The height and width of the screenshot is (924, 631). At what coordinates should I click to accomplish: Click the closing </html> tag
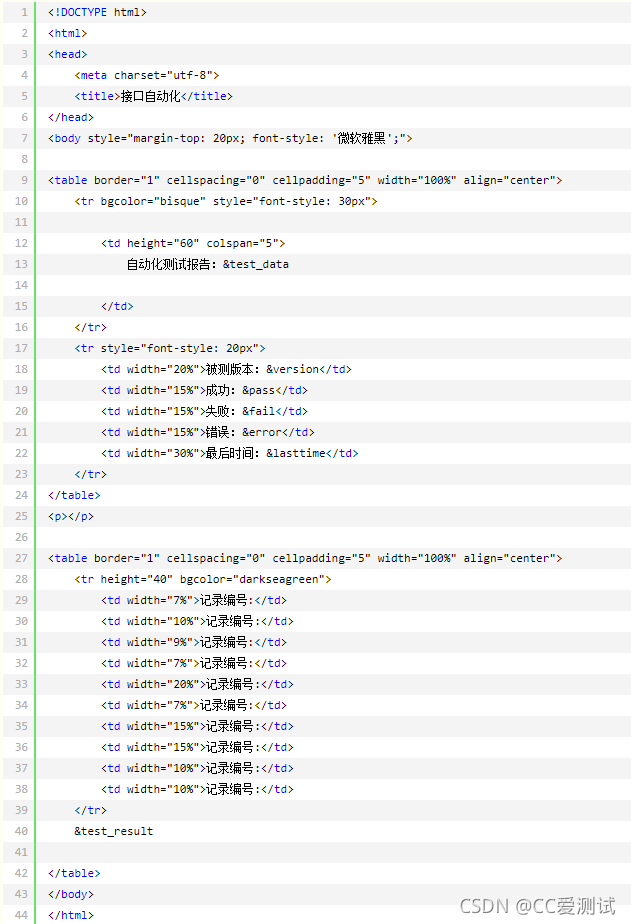point(71,915)
